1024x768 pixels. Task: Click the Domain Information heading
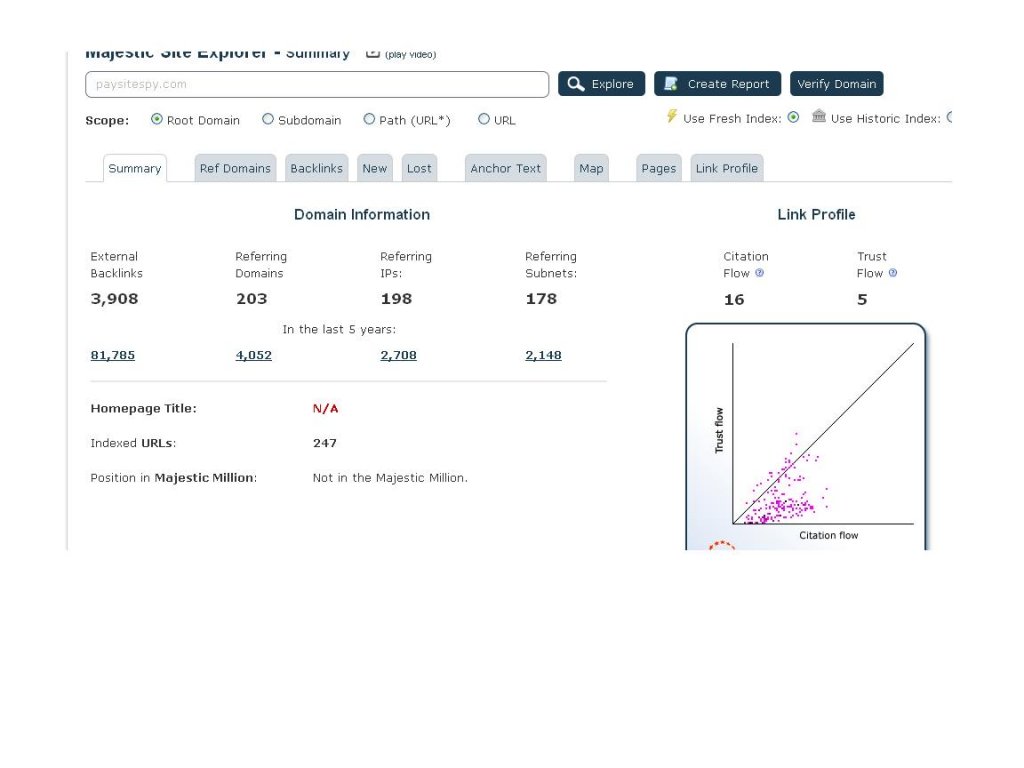(x=362, y=214)
